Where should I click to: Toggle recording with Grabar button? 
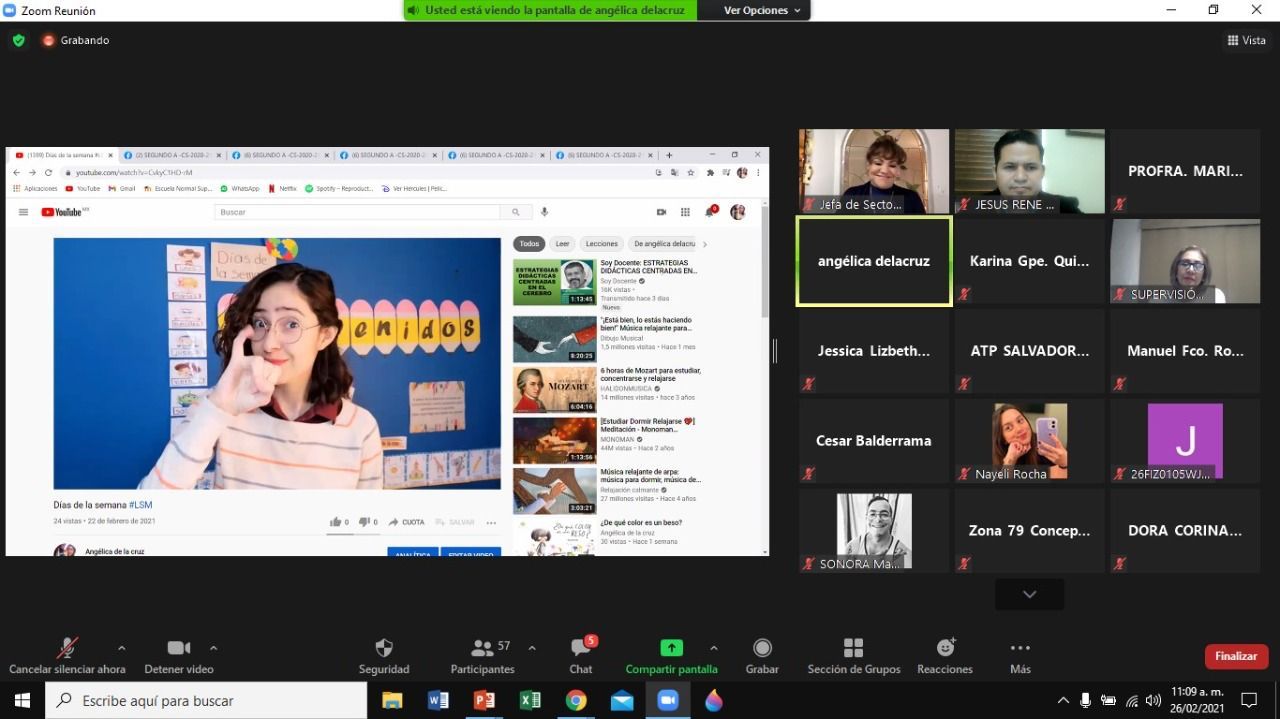(762, 649)
